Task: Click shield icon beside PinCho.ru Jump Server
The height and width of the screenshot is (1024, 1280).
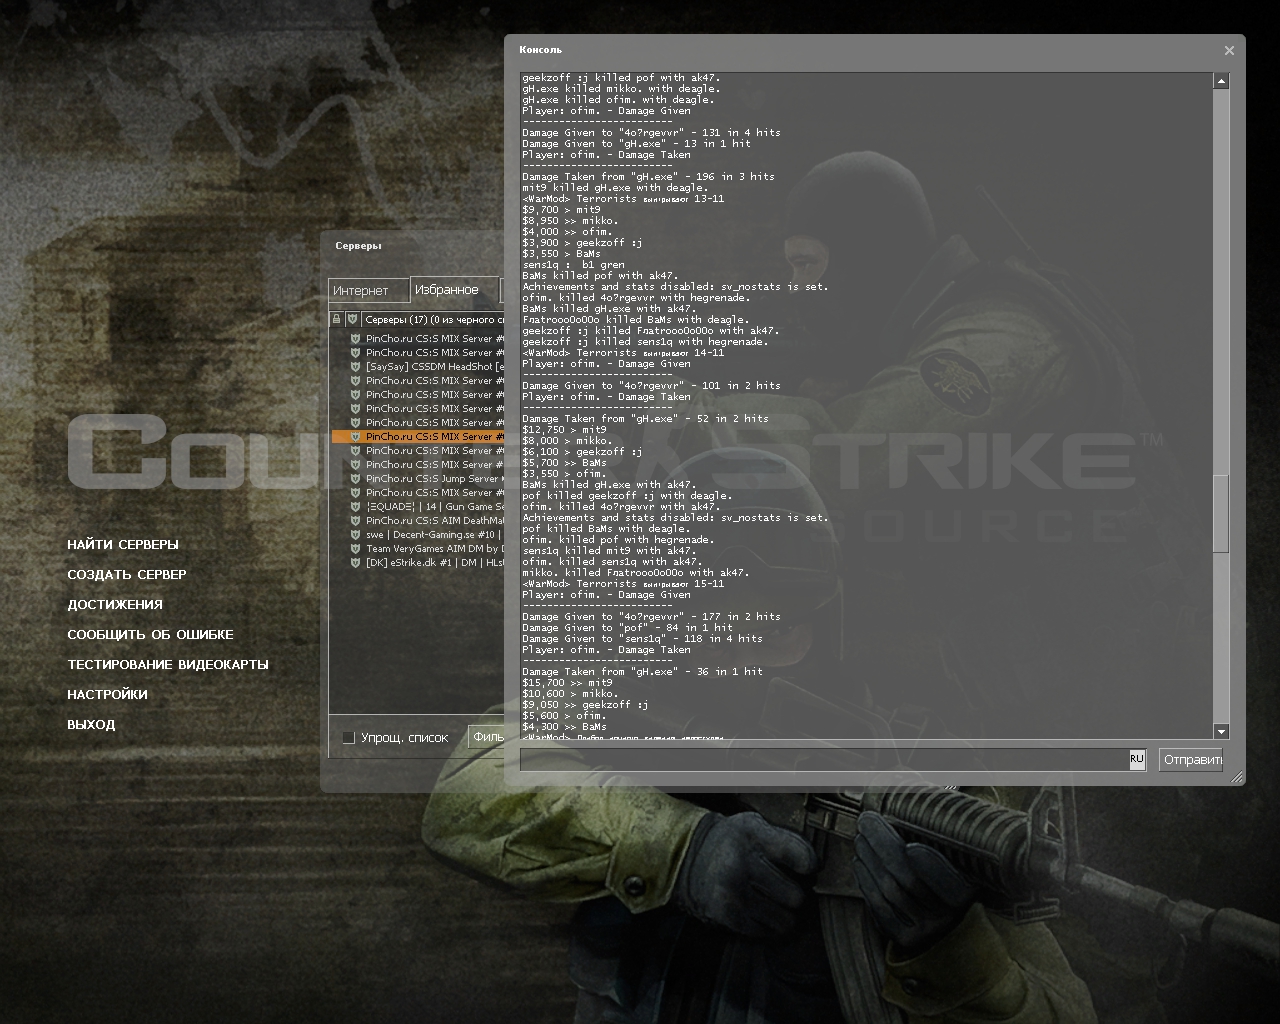Action: point(355,479)
